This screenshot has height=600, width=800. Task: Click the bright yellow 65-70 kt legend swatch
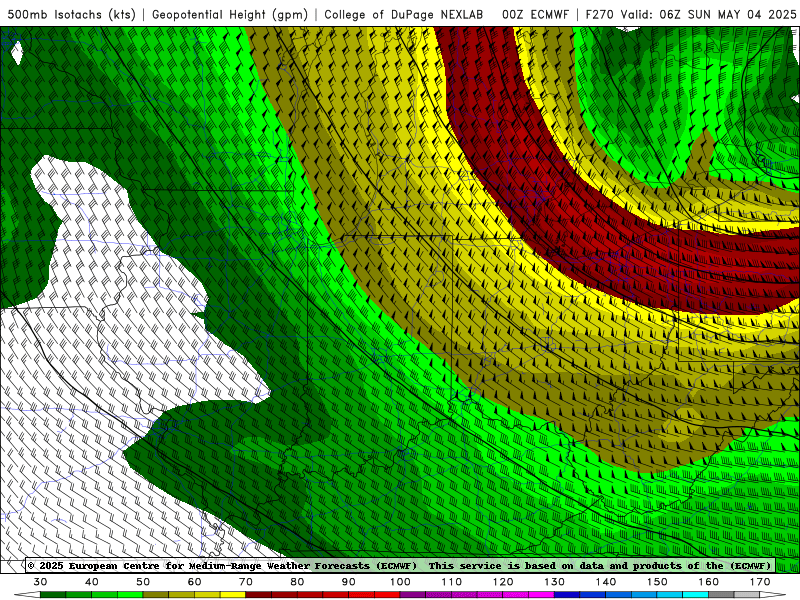coord(233,595)
